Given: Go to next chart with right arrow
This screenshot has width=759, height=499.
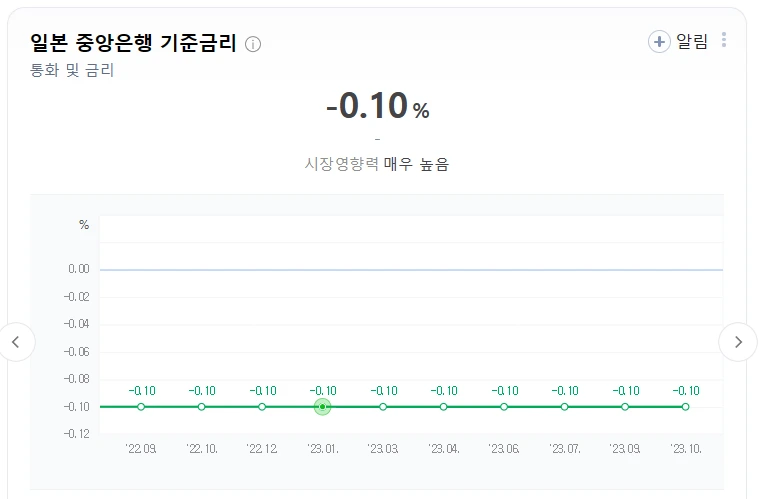Looking at the screenshot, I should click(x=738, y=342).
